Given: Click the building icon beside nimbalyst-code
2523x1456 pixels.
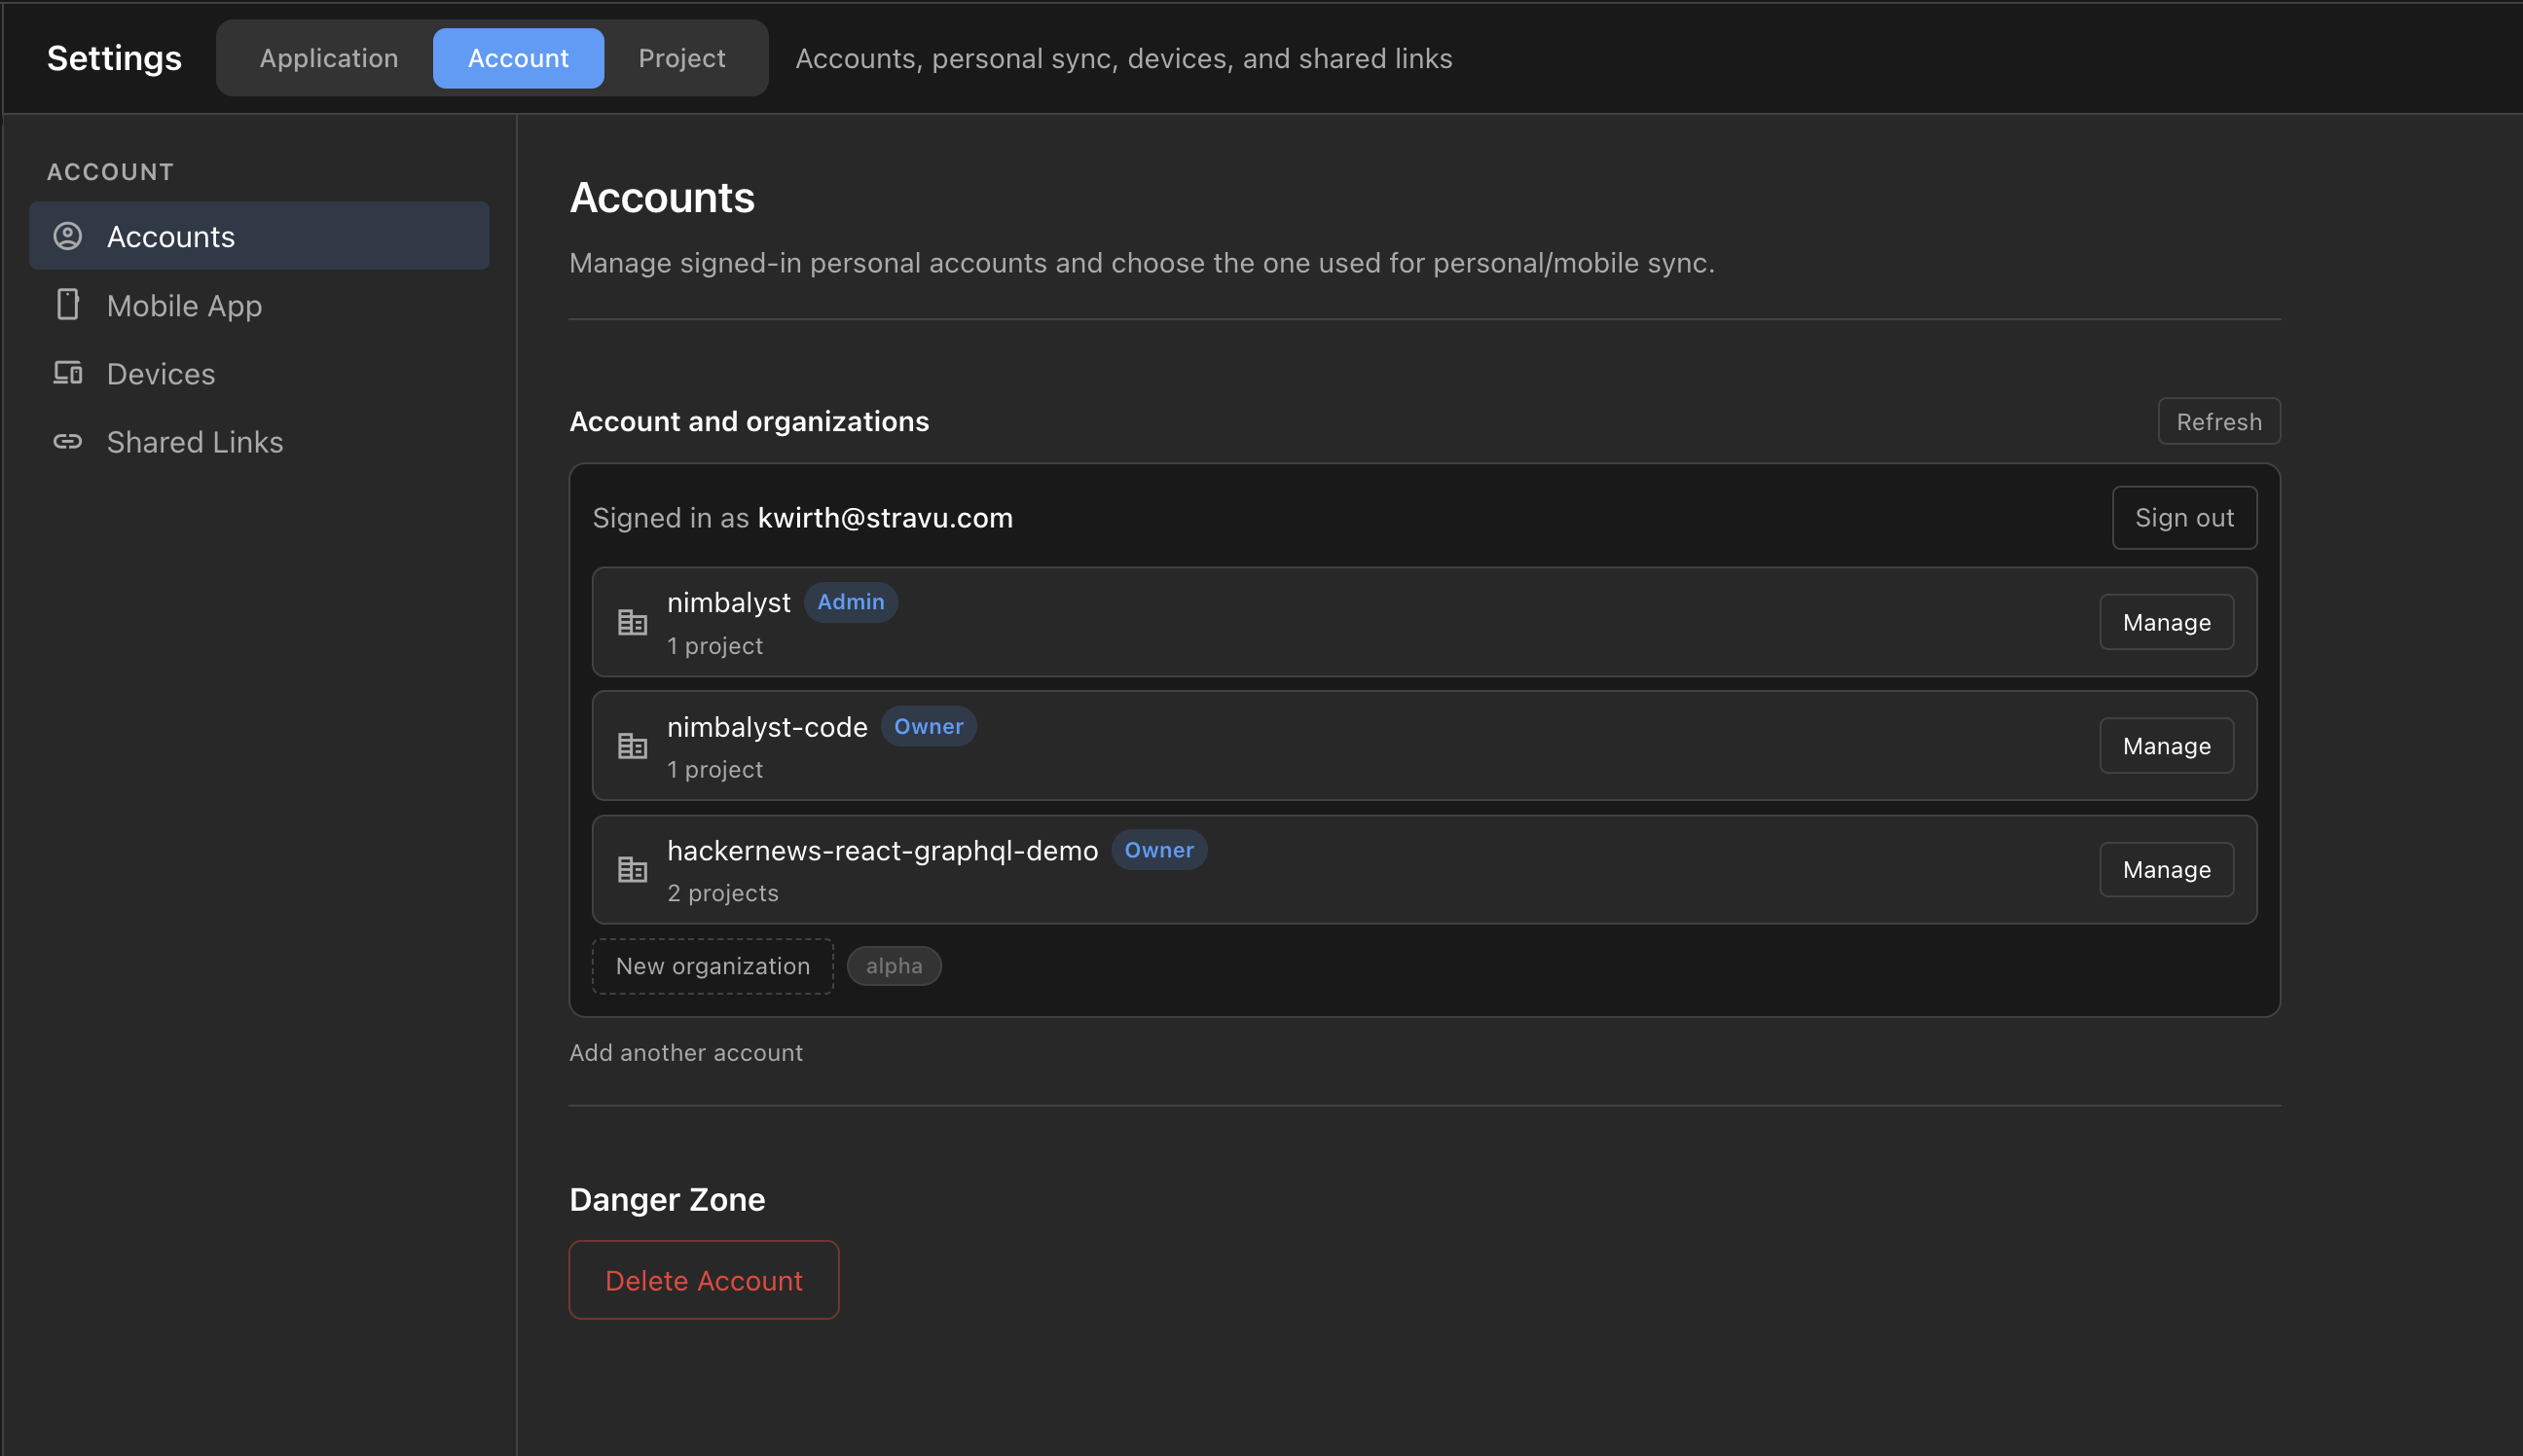Looking at the screenshot, I should [x=632, y=746].
